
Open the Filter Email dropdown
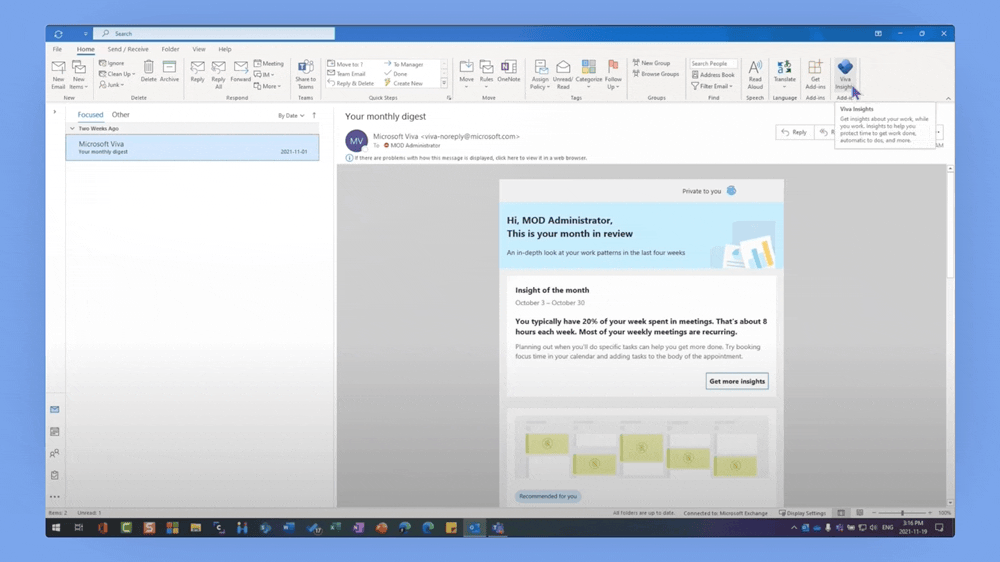[712, 86]
